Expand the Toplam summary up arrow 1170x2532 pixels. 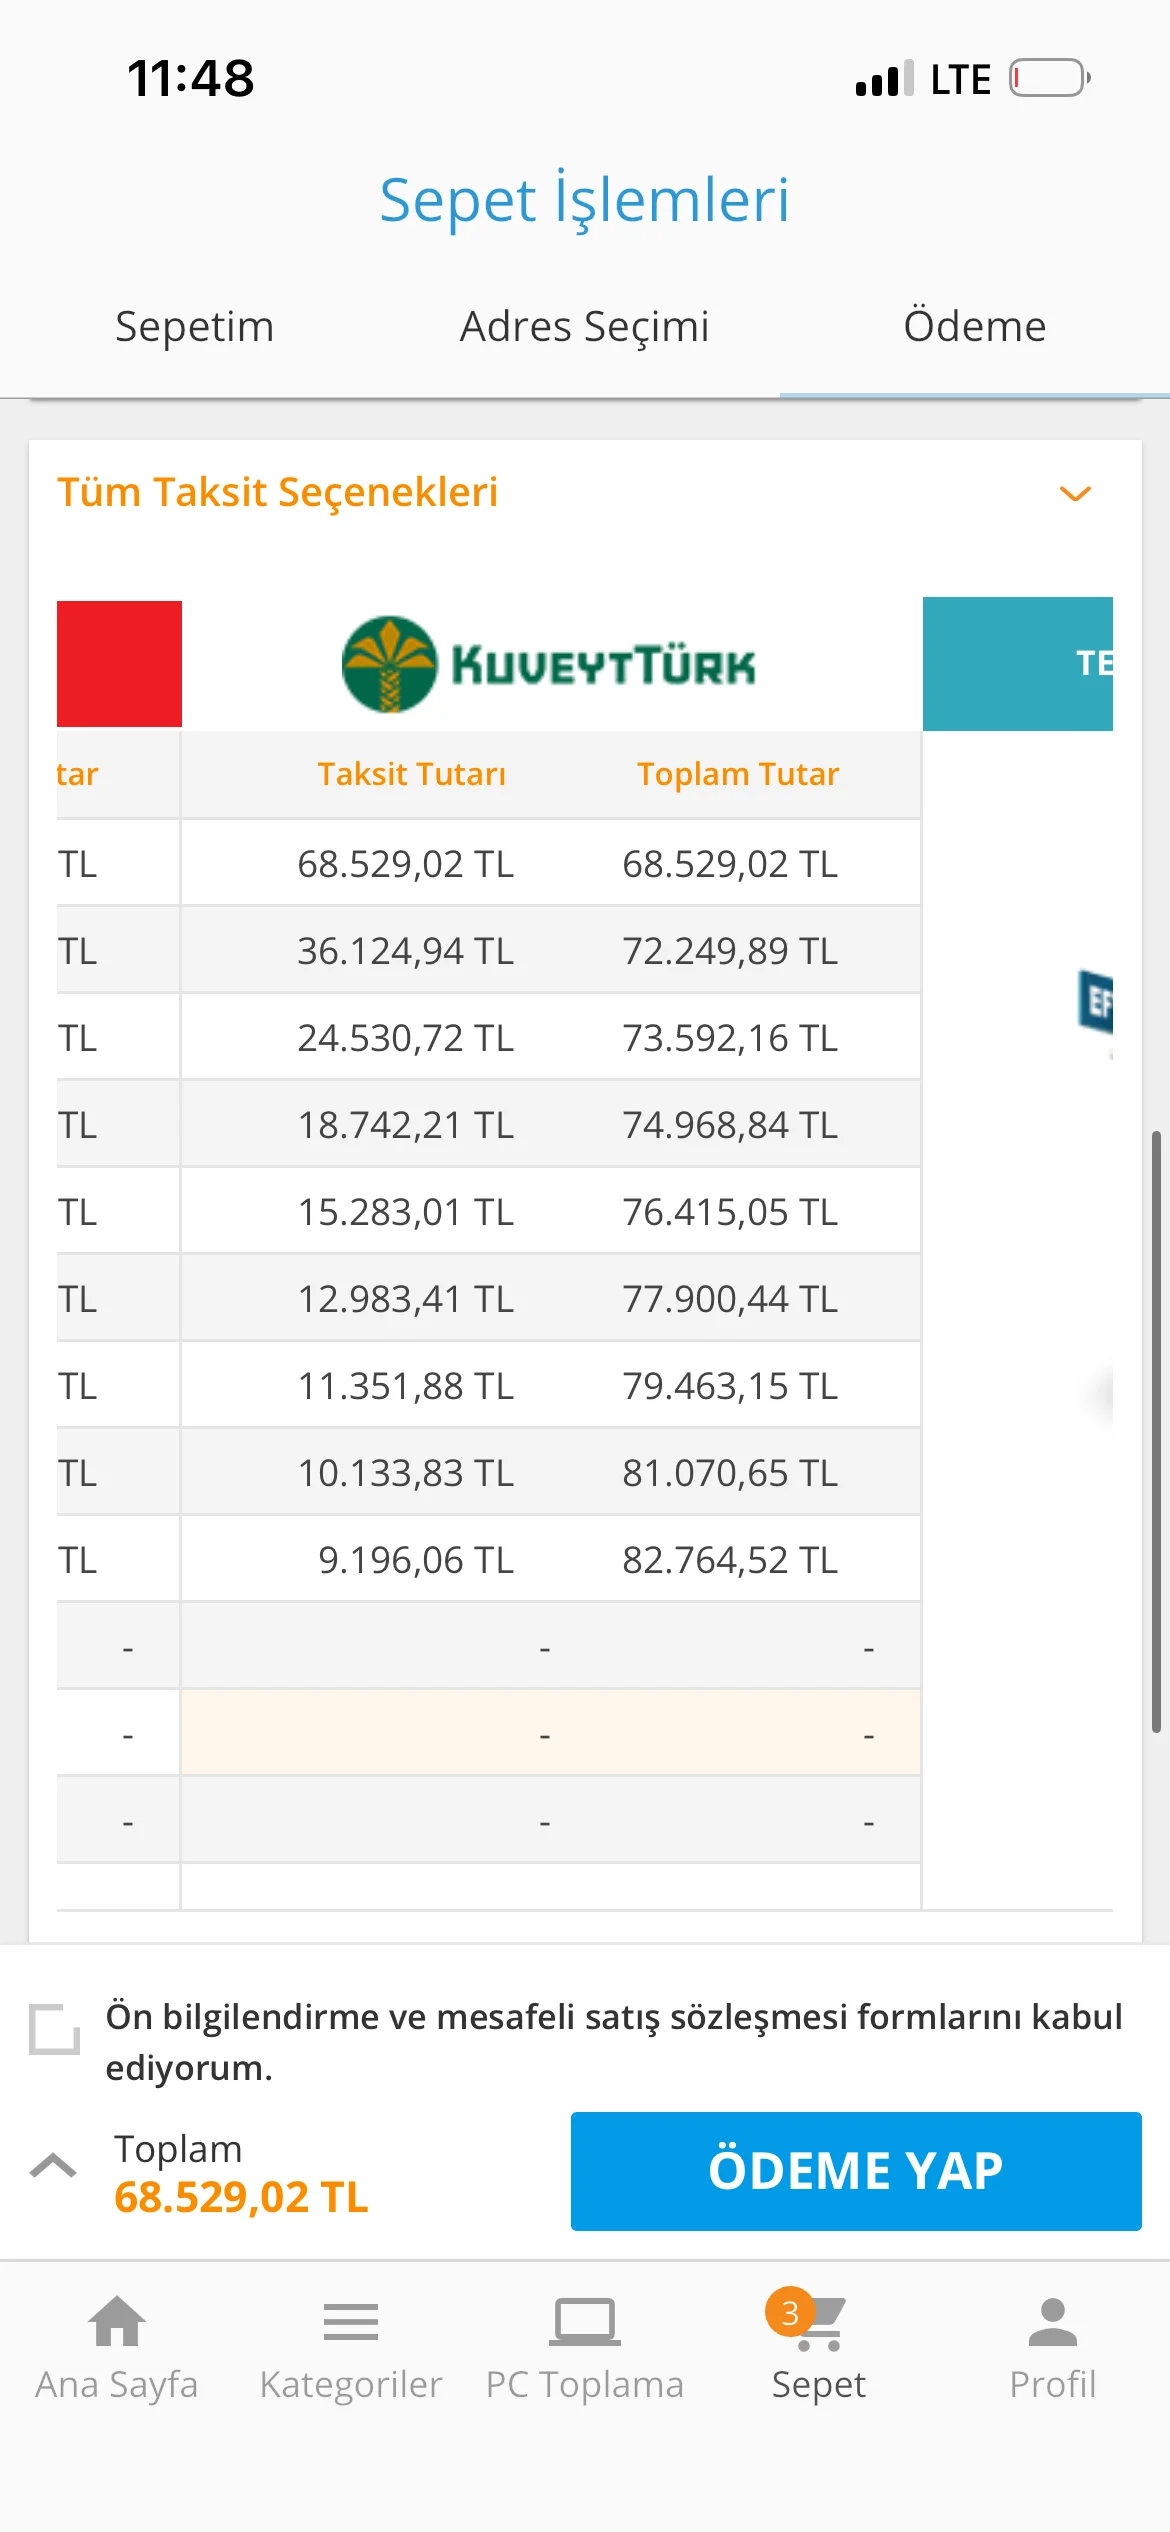tap(53, 2166)
